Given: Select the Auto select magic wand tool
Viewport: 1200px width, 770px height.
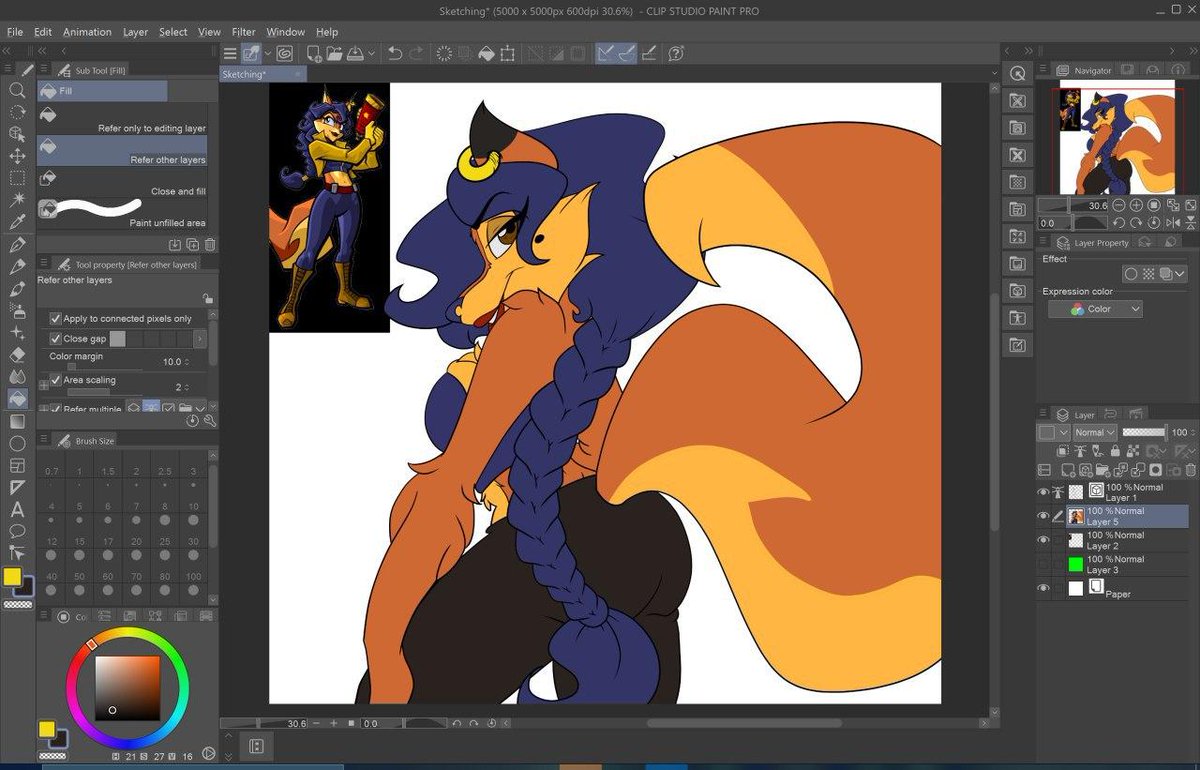Looking at the screenshot, I should (x=17, y=200).
